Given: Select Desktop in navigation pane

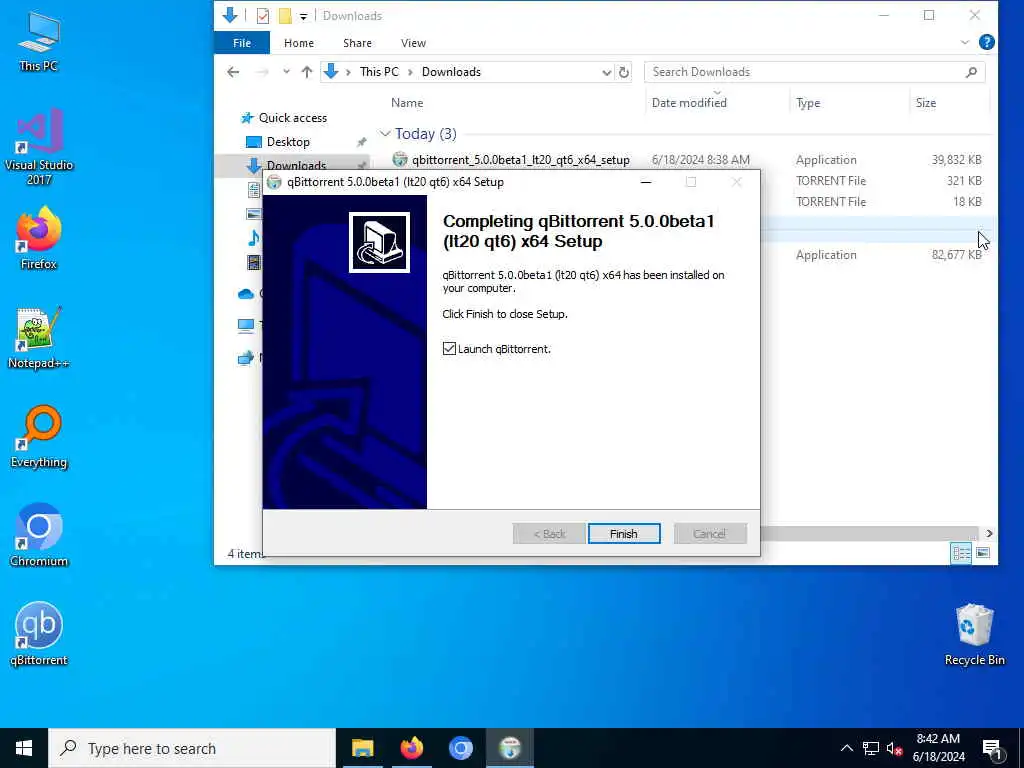Looking at the screenshot, I should (288, 142).
